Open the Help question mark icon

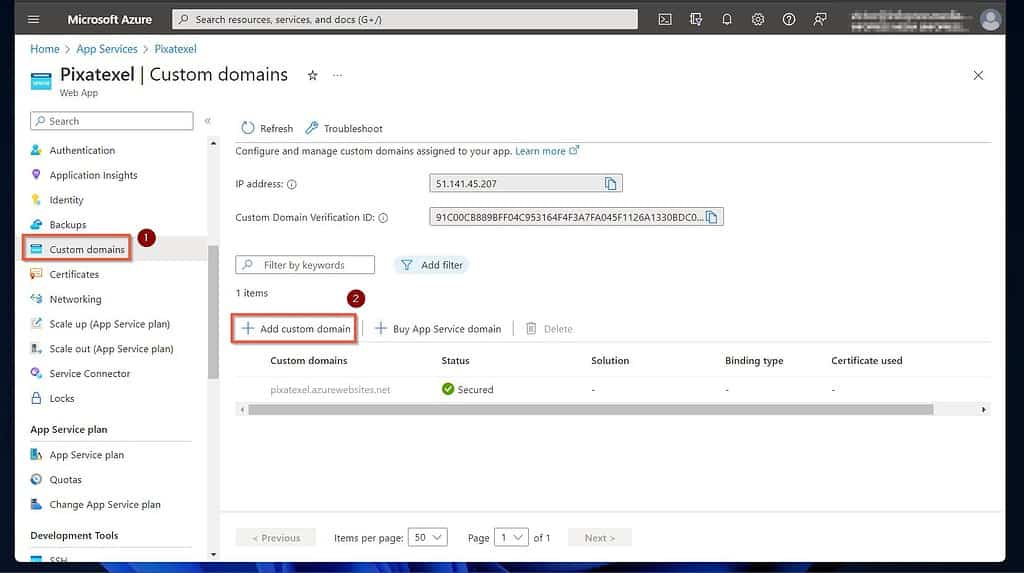coord(789,20)
